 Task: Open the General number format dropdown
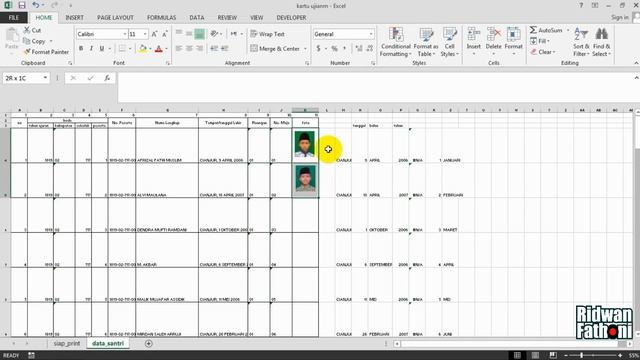coord(371,34)
